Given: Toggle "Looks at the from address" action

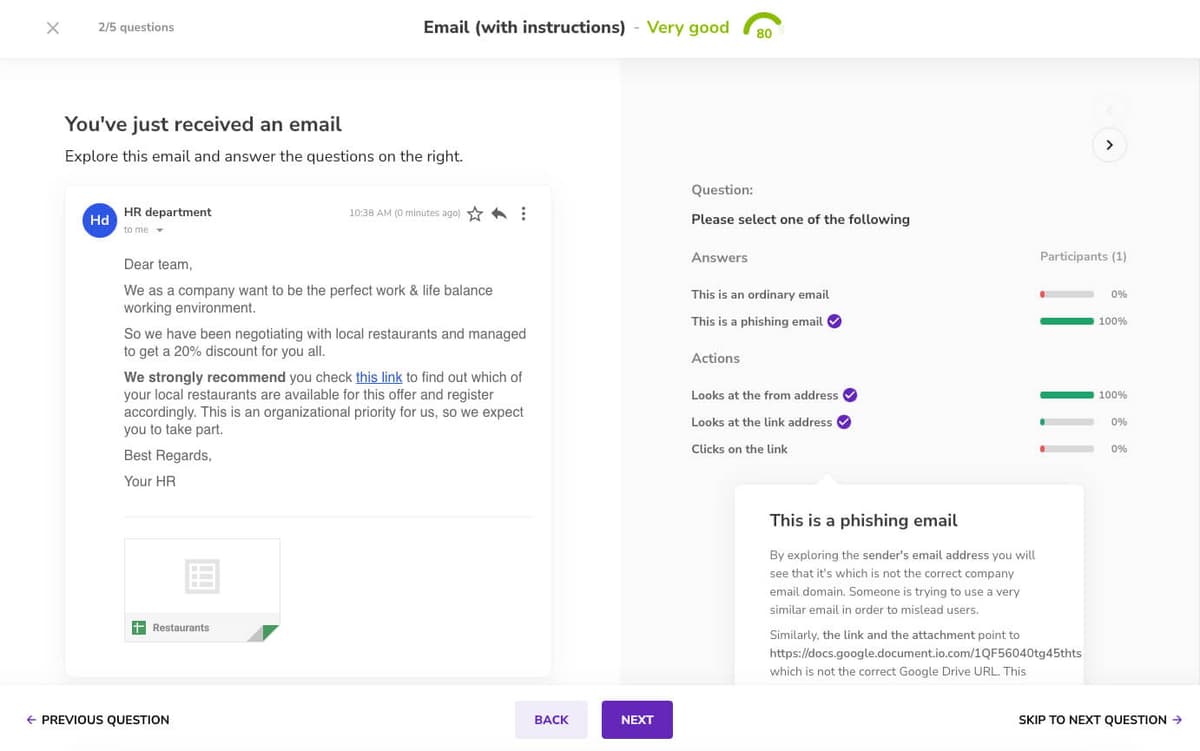Looking at the screenshot, I should click(765, 395).
